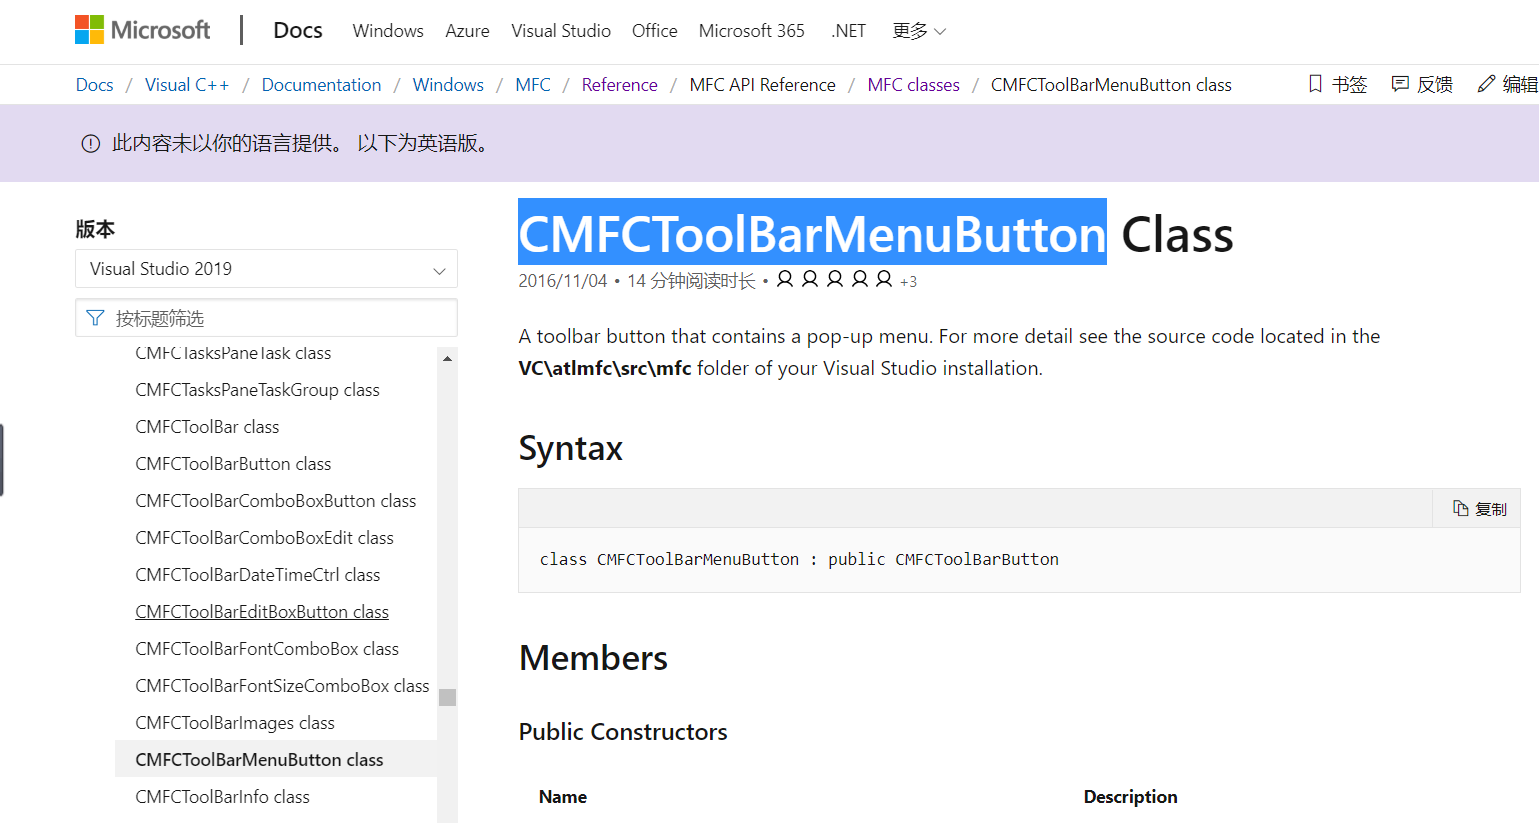
Task: Open CMFCToolBarButton class entry
Action: [233, 464]
